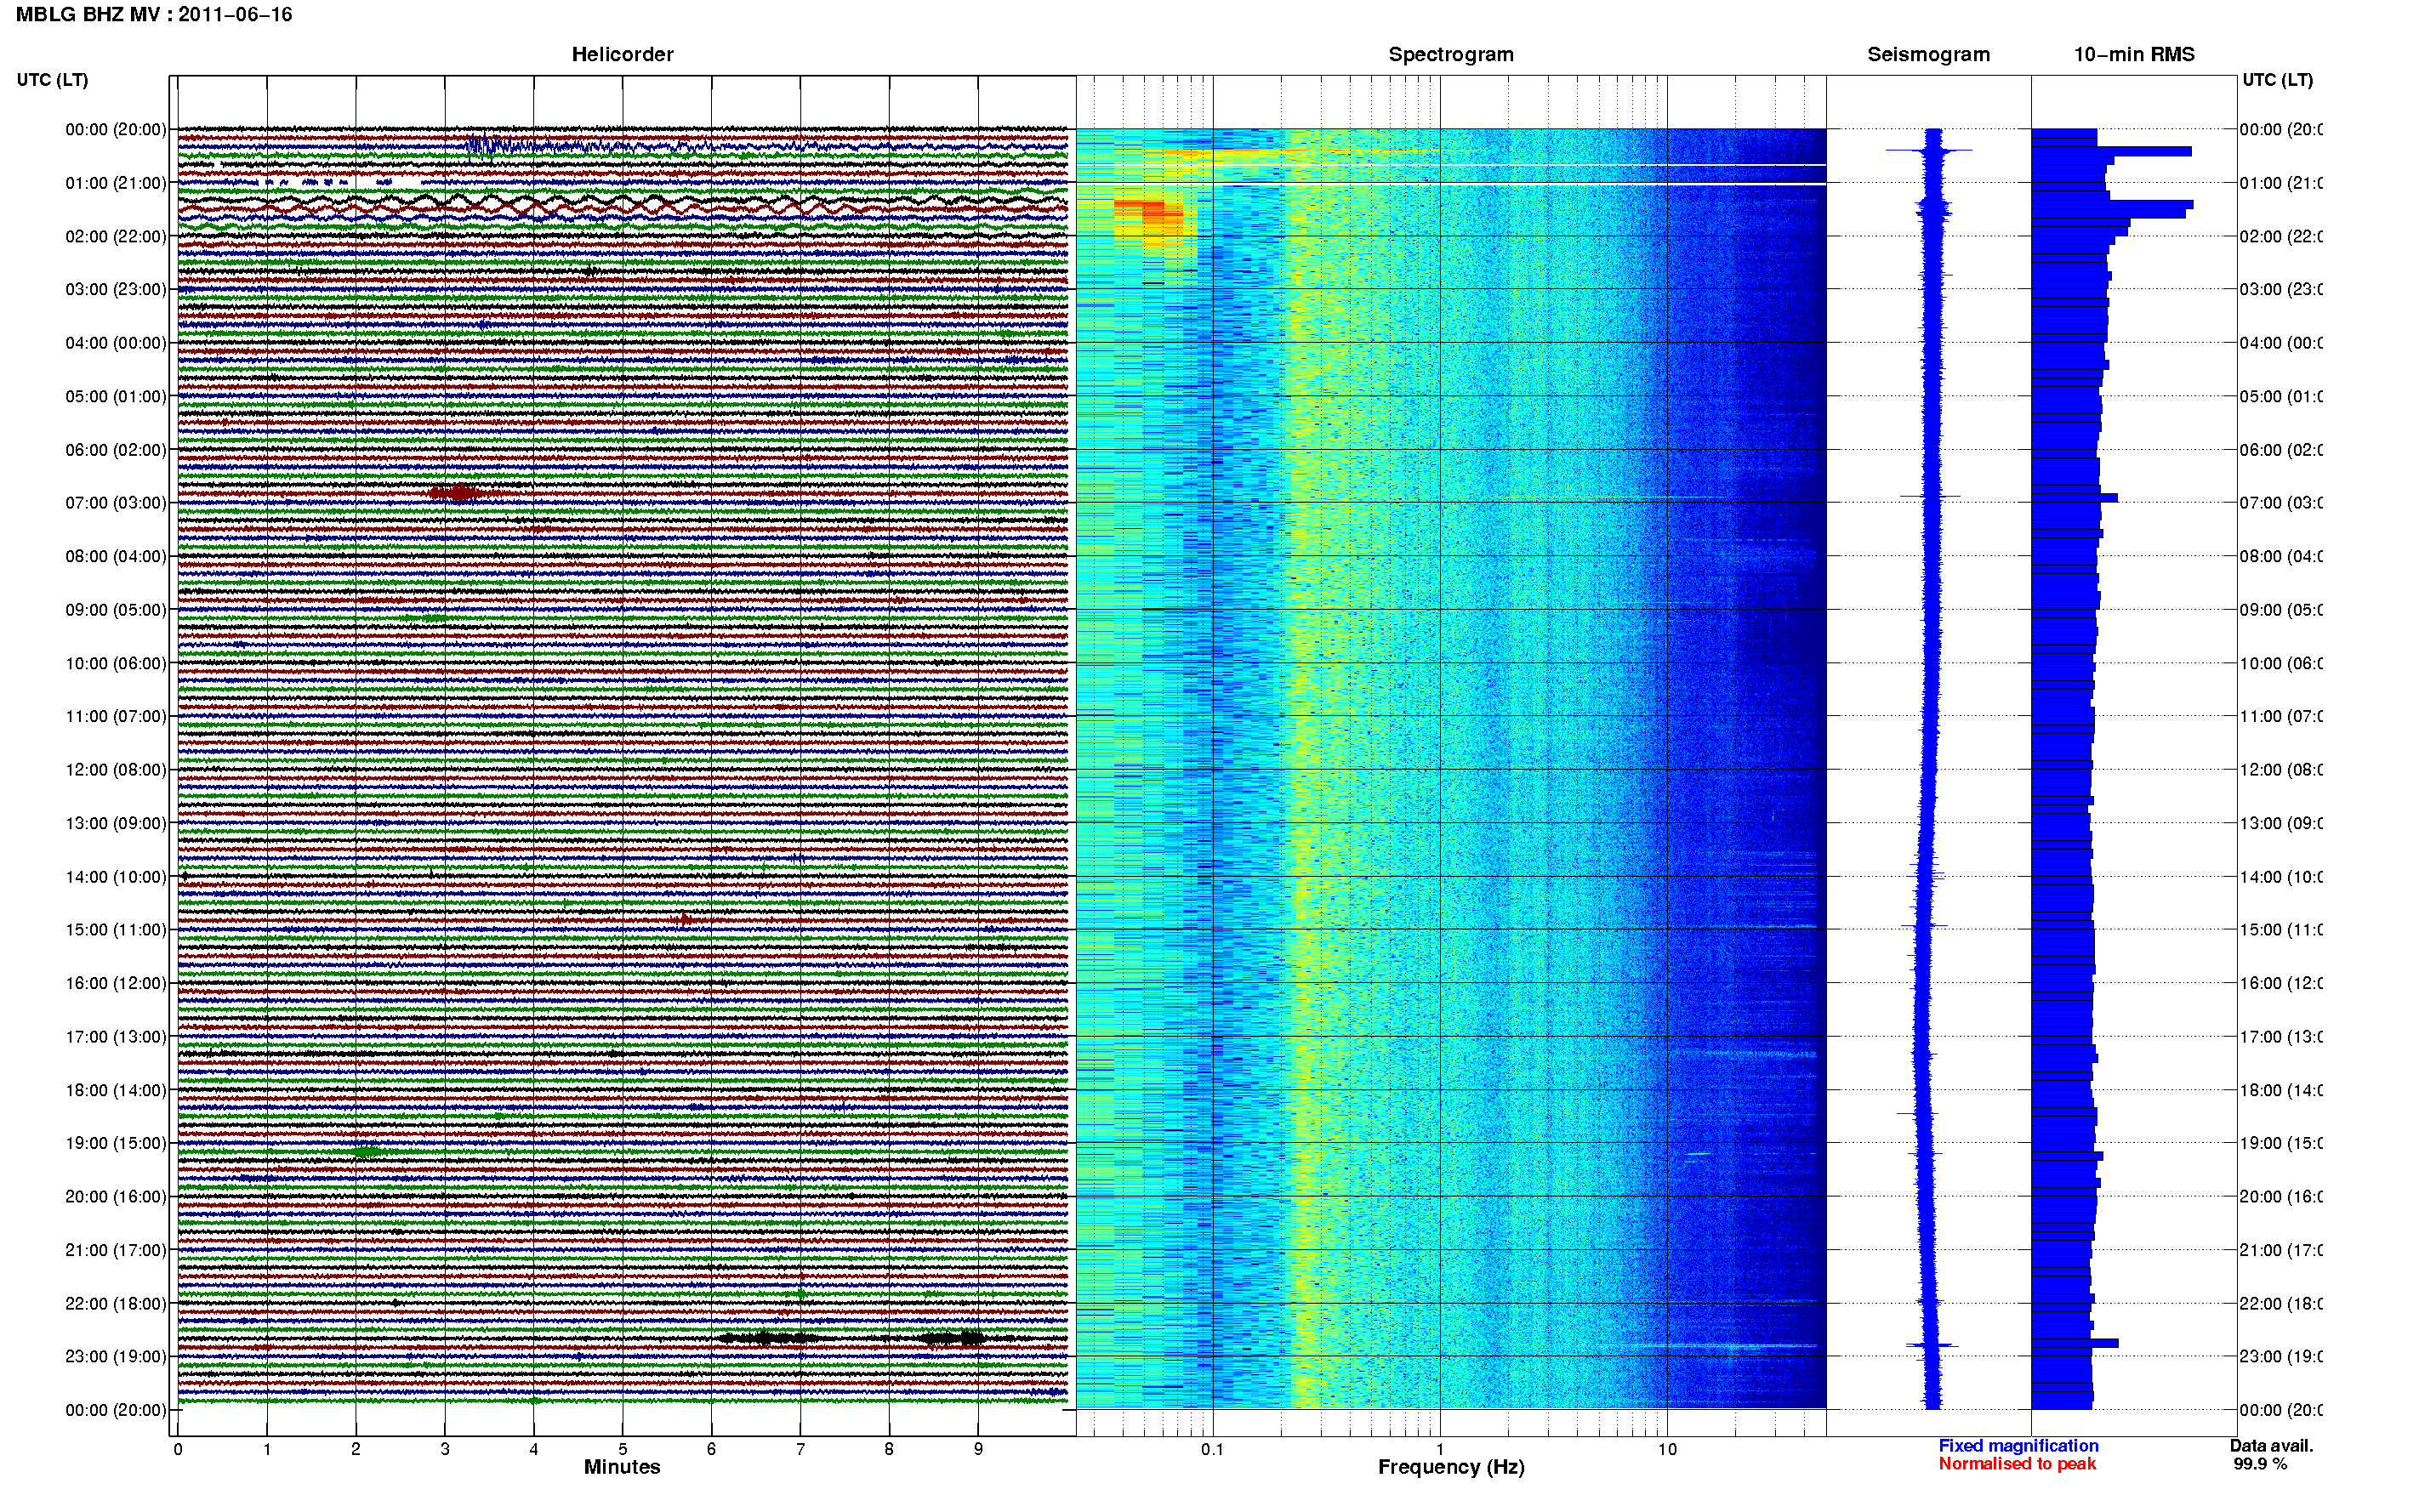This screenshot has width=2419, height=1512.
Task: Select left-axis time label '23:00 (19:00)'
Action: click(x=116, y=1356)
